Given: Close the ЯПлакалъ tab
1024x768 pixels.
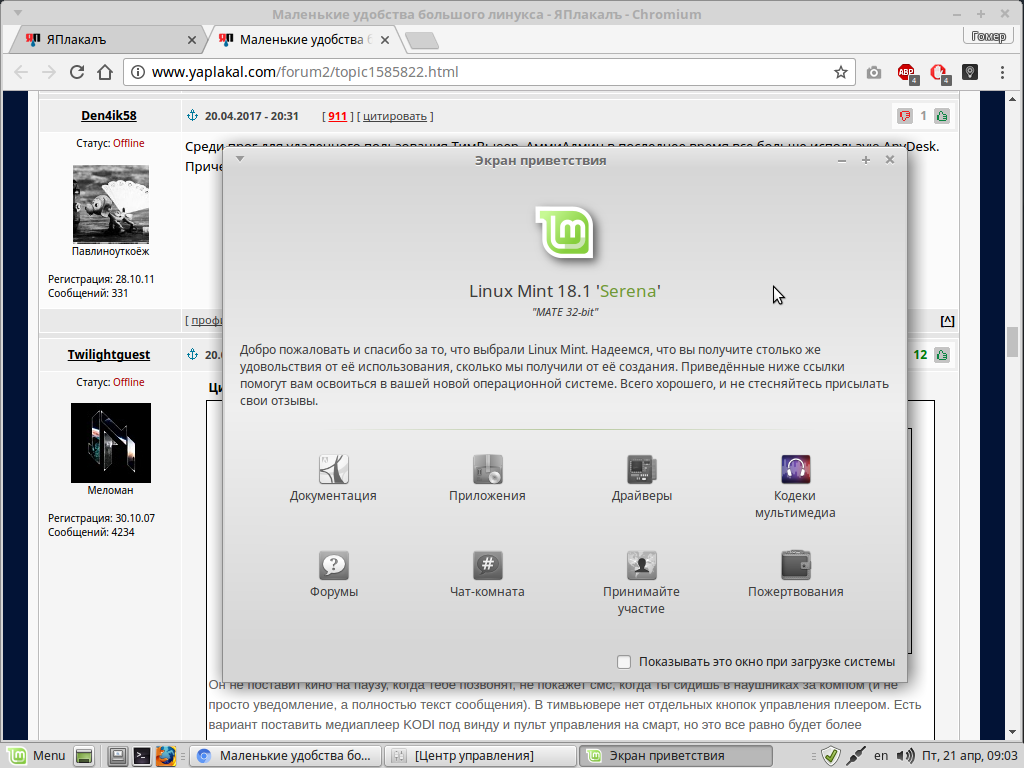Looking at the screenshot, I should (191, 40).
